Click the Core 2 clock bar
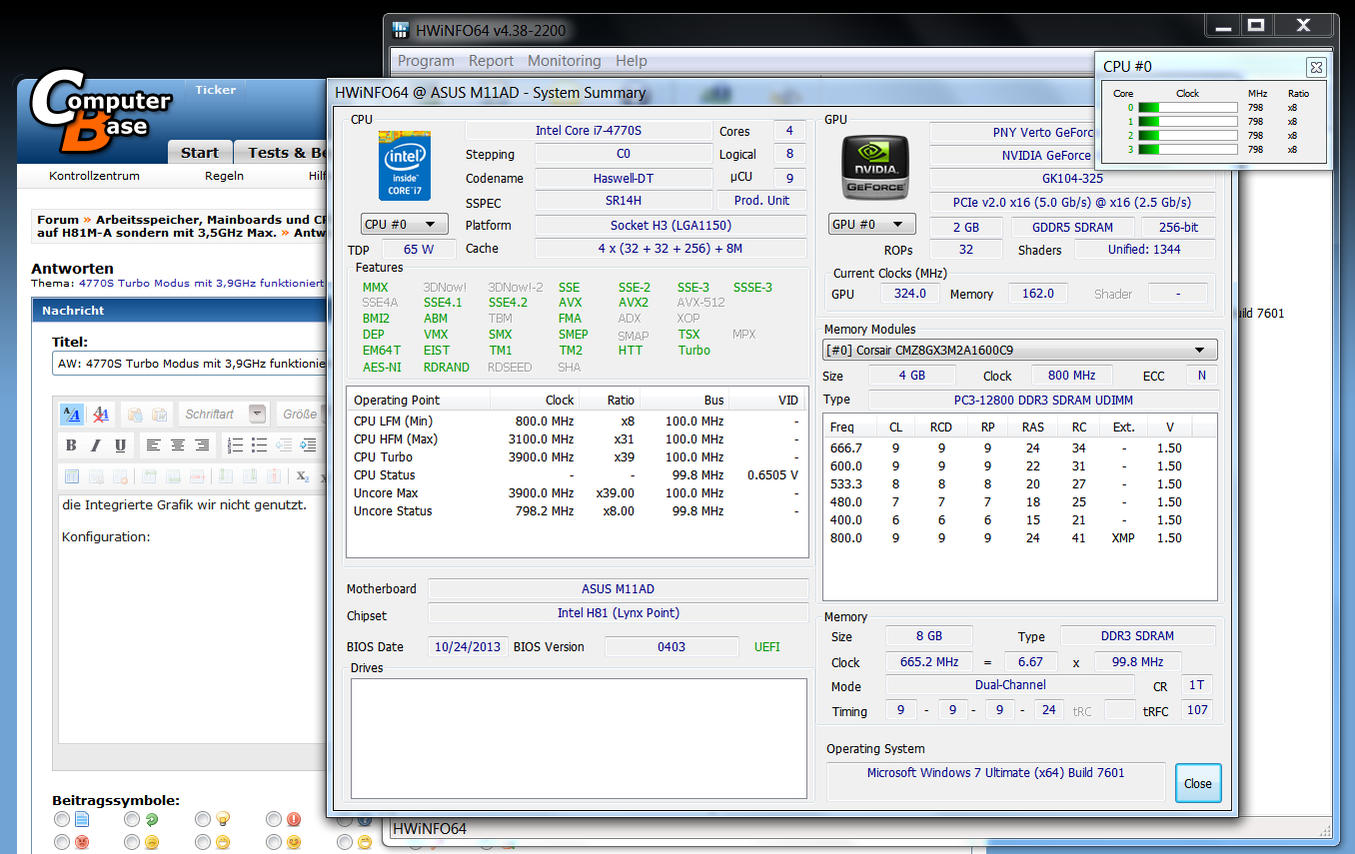1355x854 pixels. [1188, 135]
